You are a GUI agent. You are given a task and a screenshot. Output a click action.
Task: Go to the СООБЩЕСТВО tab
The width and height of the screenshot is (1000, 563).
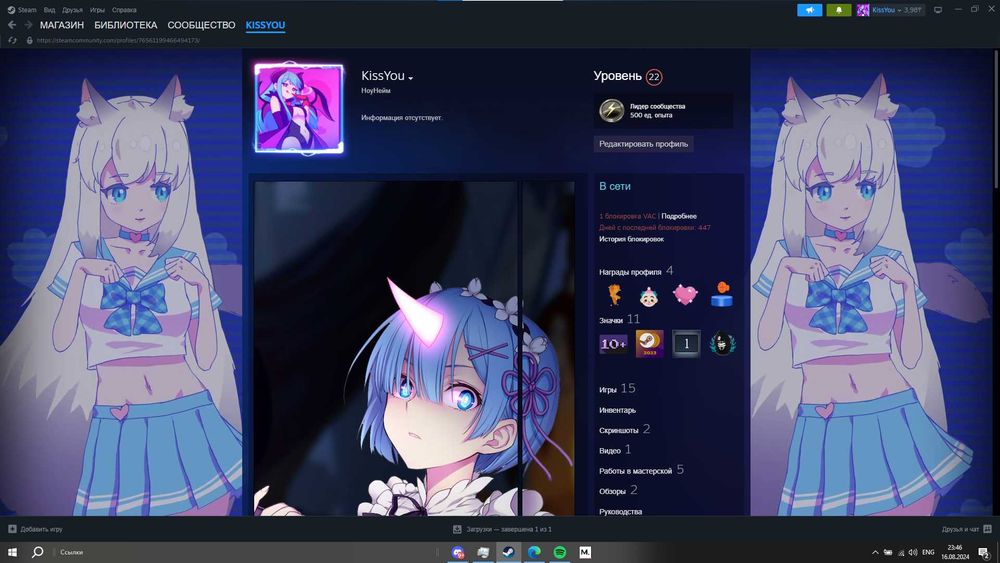pos(201,25)
